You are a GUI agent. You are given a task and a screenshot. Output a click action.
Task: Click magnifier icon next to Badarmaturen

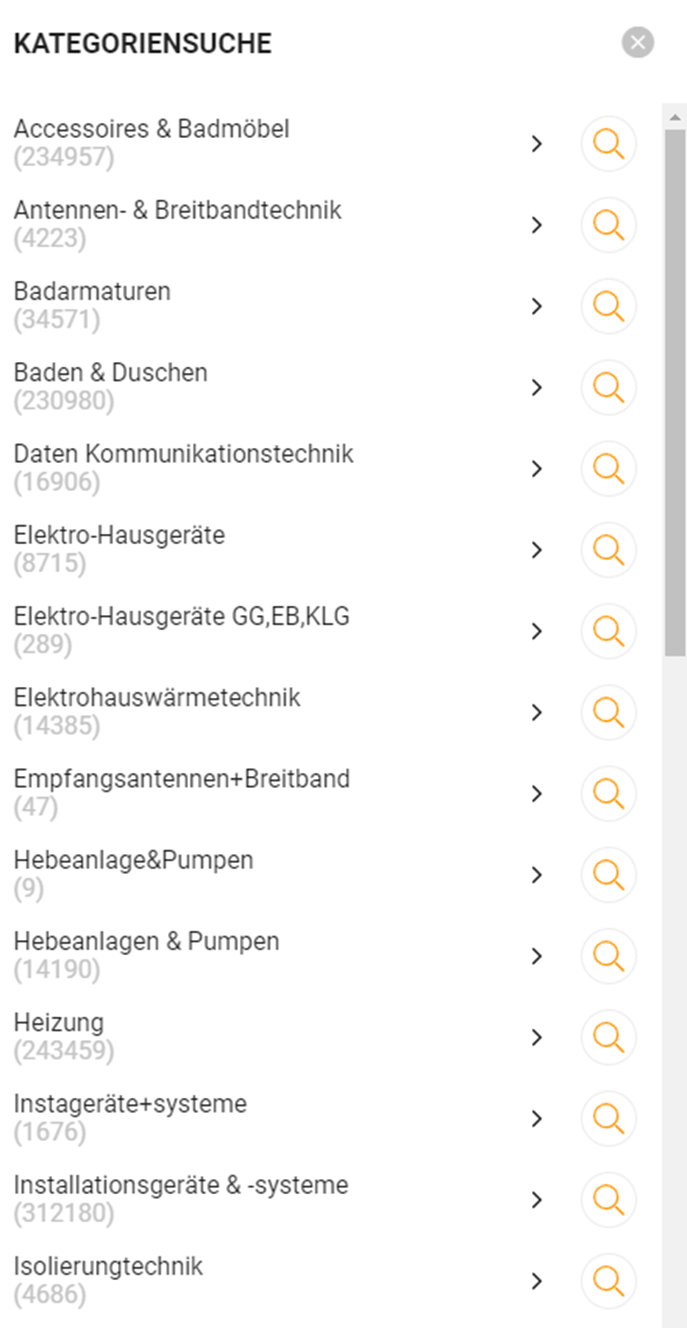608,306
